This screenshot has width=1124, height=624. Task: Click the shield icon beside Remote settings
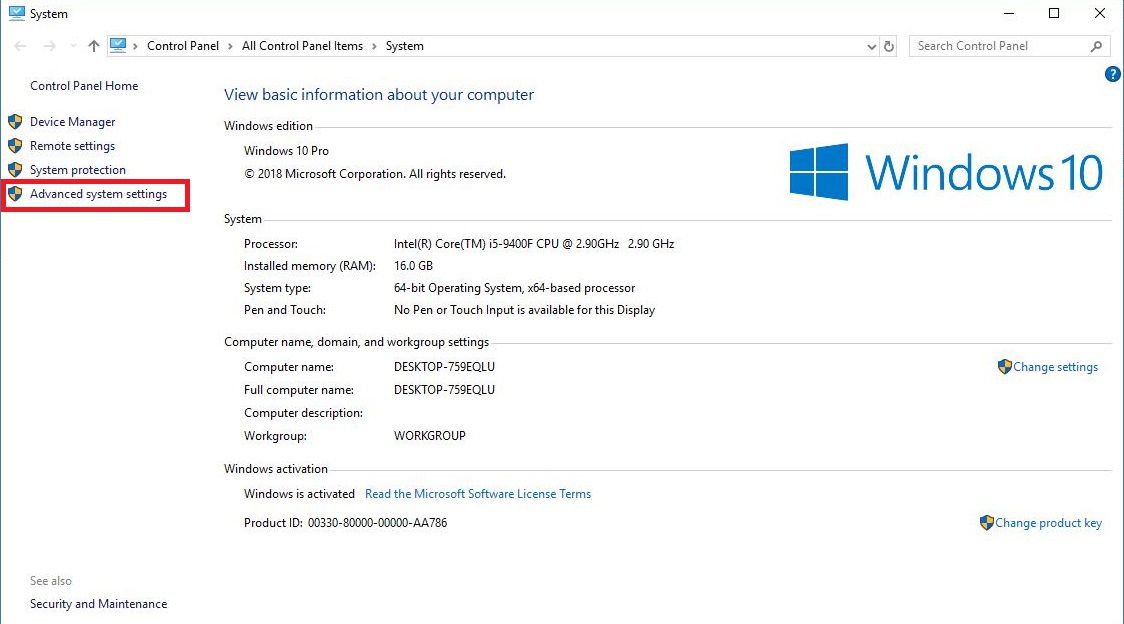pyautogui.click(x=15, y=146)
